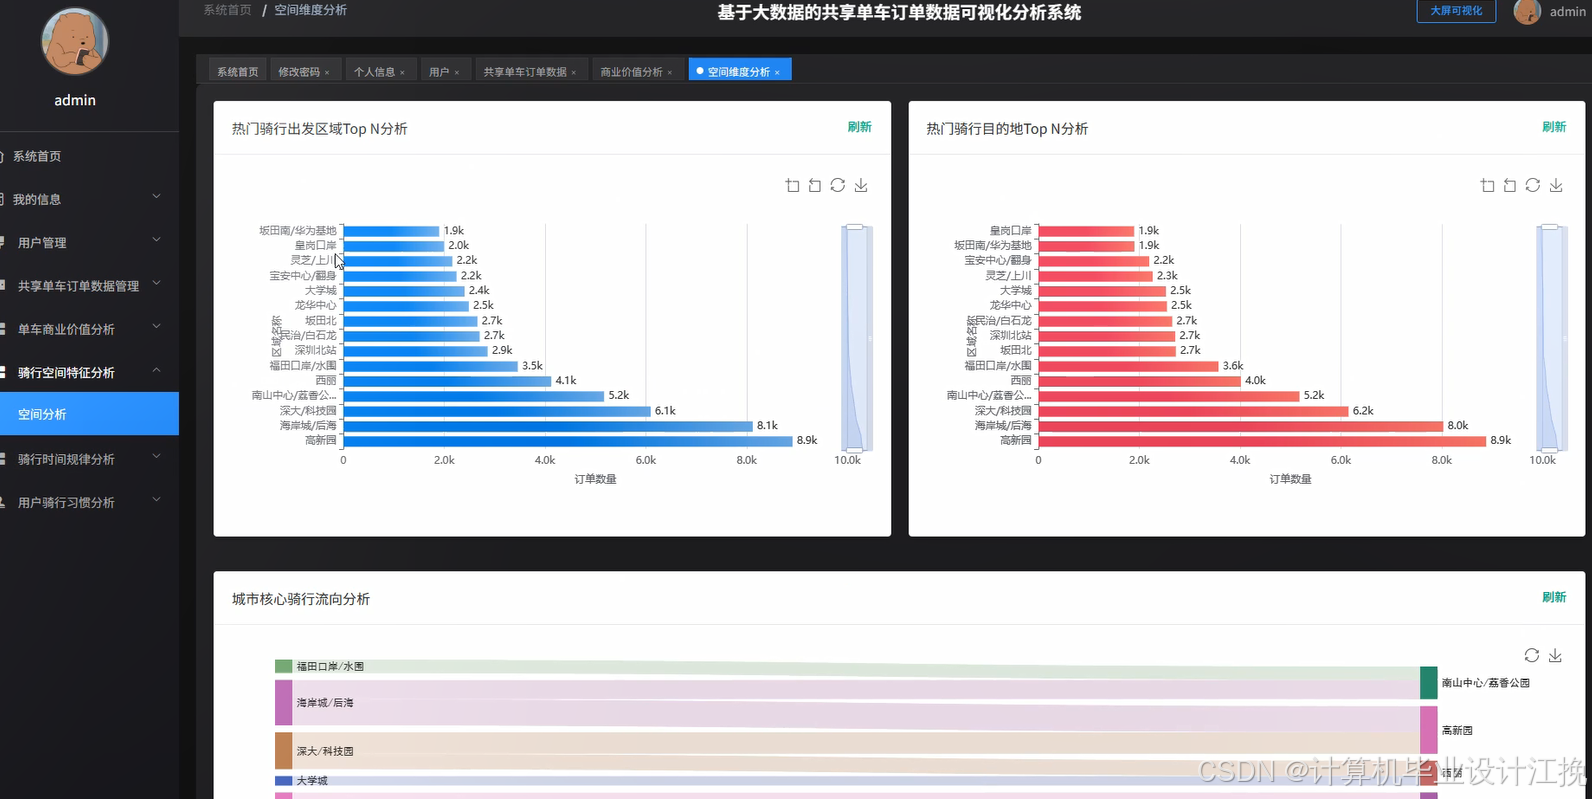Refresh the 城市核心骑行流向分析 panel

[x=1554, y=597]
